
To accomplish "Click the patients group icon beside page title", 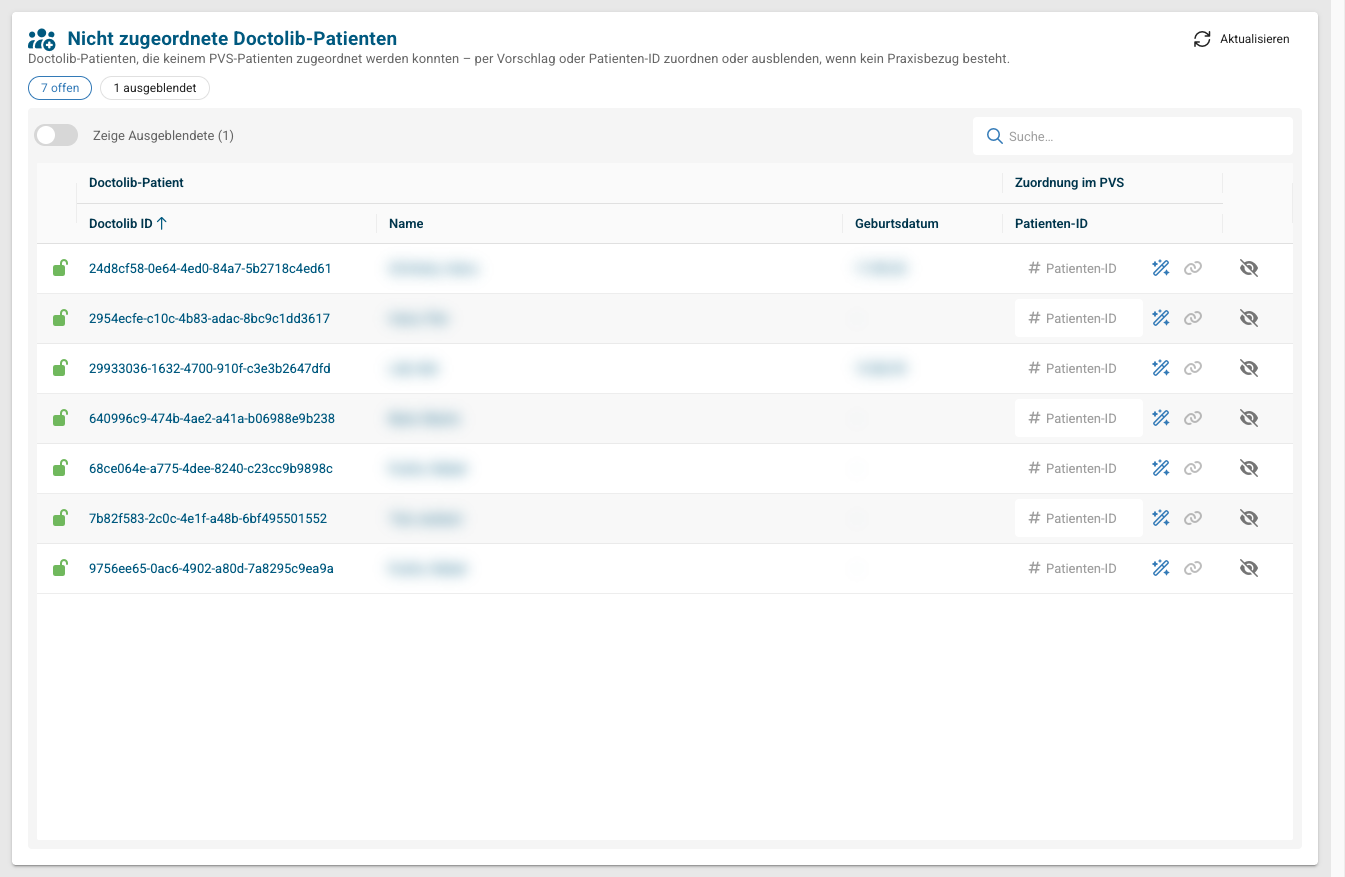I will click(42, 39).
